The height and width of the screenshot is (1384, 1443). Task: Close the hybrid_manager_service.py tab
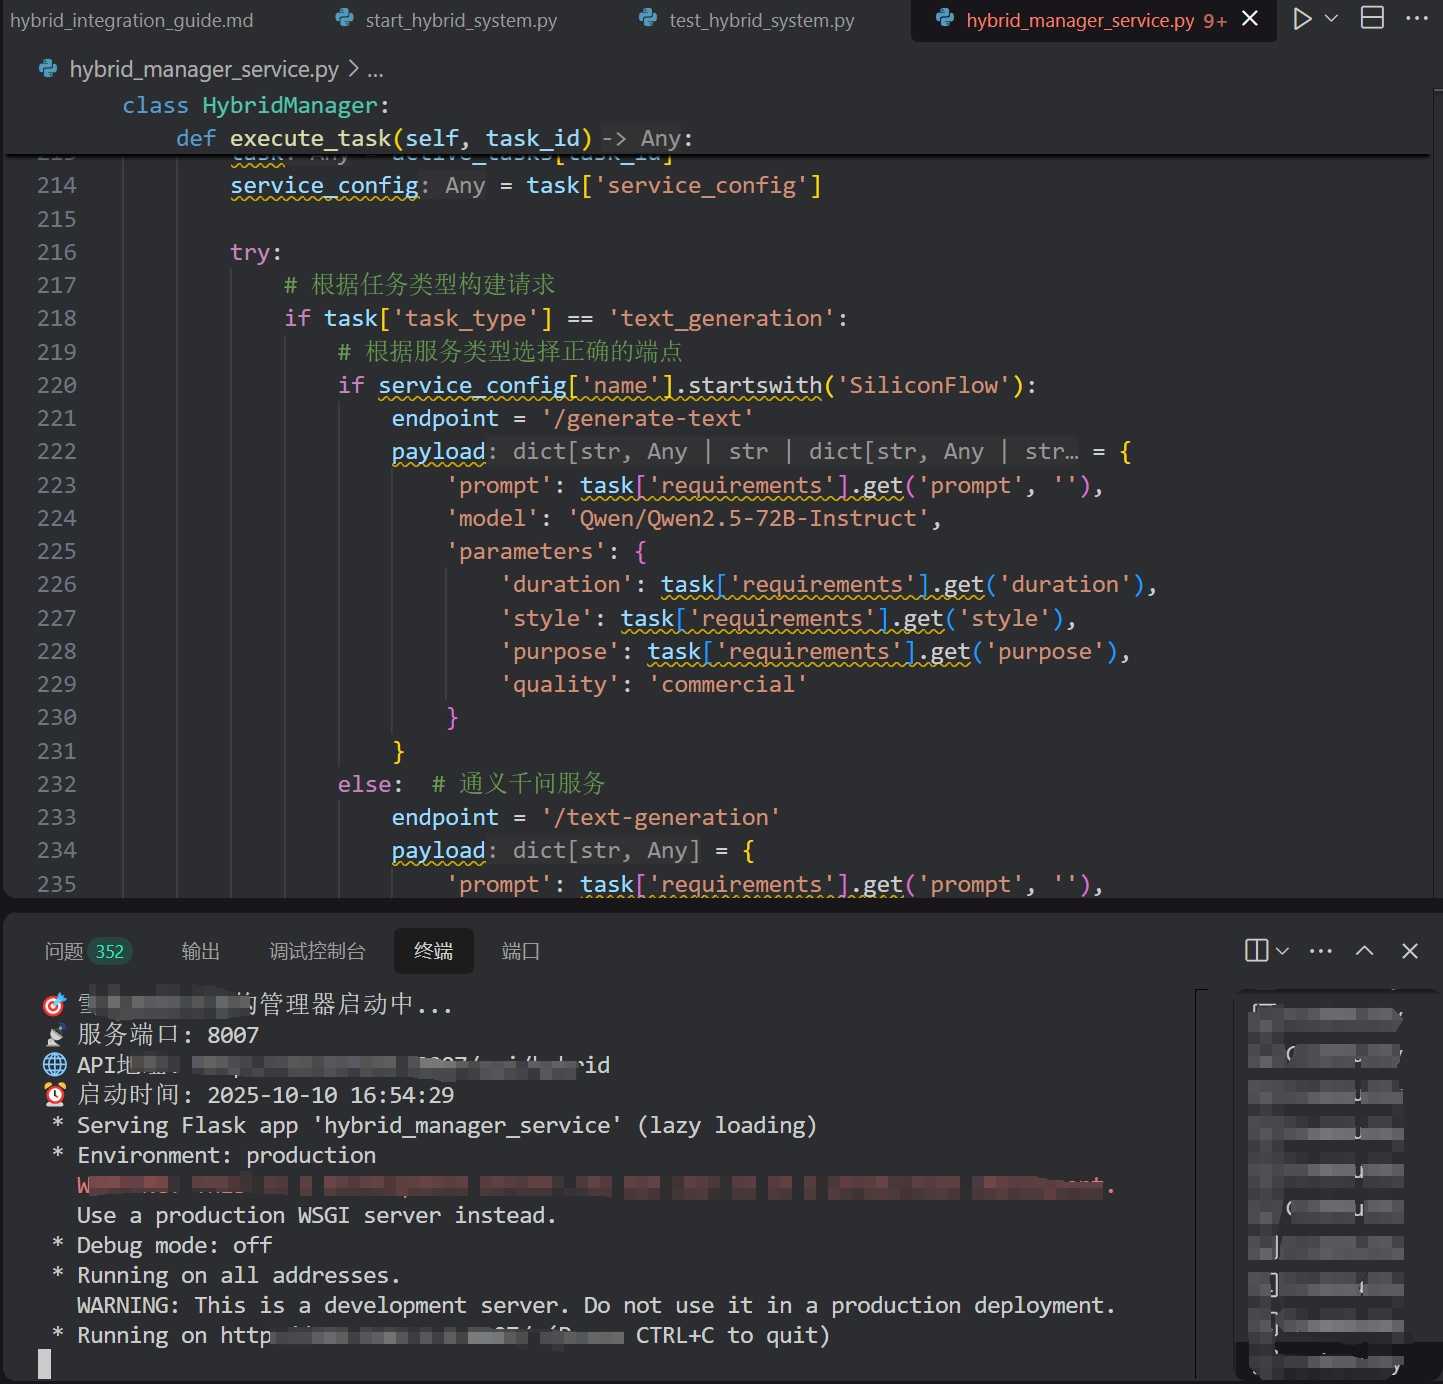click(1250, 19)
